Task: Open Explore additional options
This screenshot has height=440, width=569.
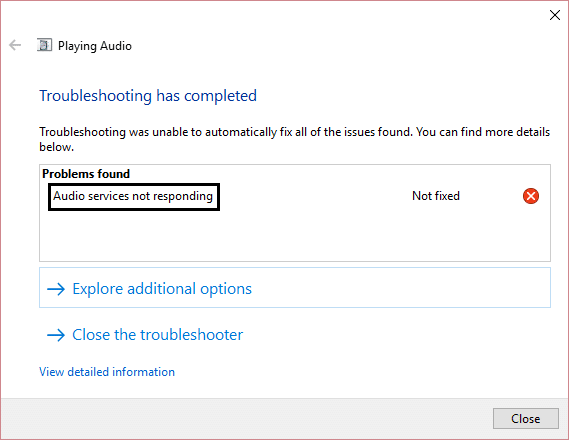Action: click(162, 289)
